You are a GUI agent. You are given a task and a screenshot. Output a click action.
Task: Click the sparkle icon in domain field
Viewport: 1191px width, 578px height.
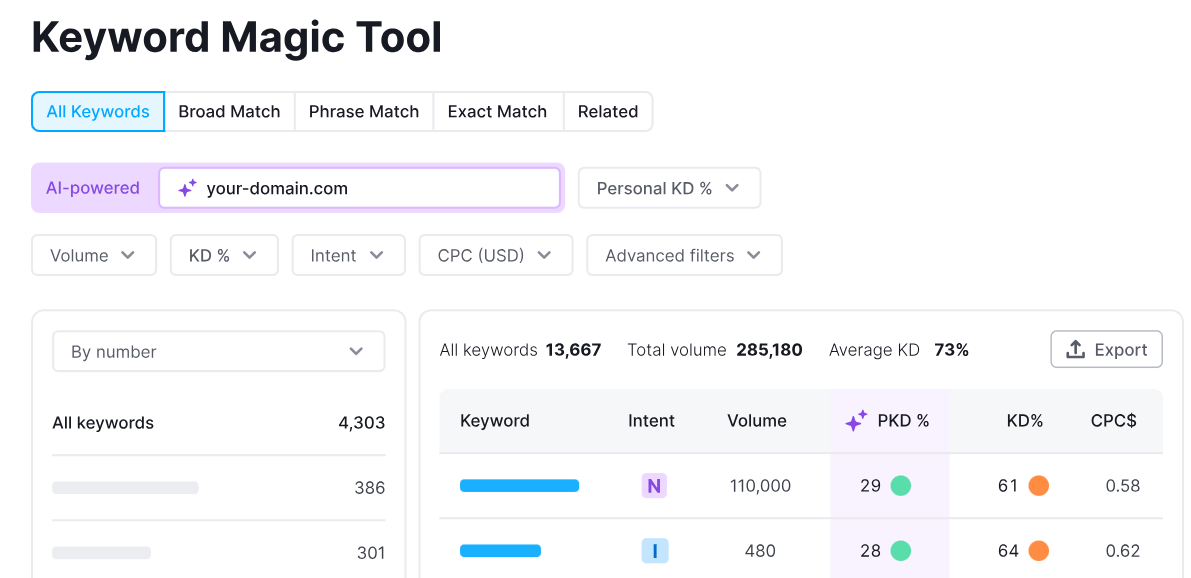point(187,188)
